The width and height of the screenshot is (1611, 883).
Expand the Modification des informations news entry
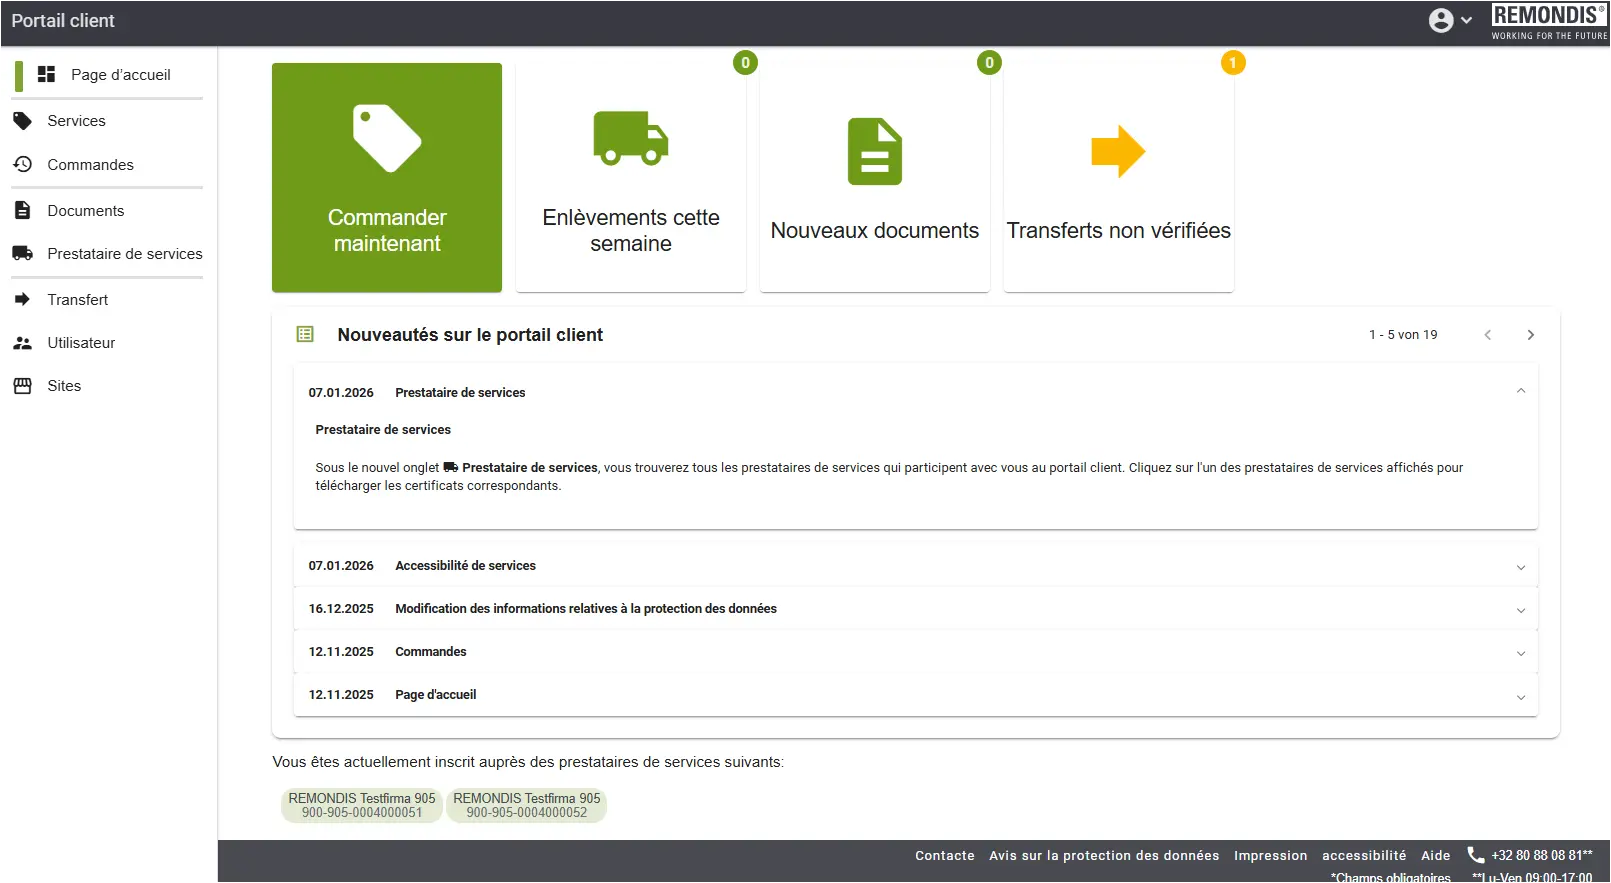click(x=1520, y=610)
